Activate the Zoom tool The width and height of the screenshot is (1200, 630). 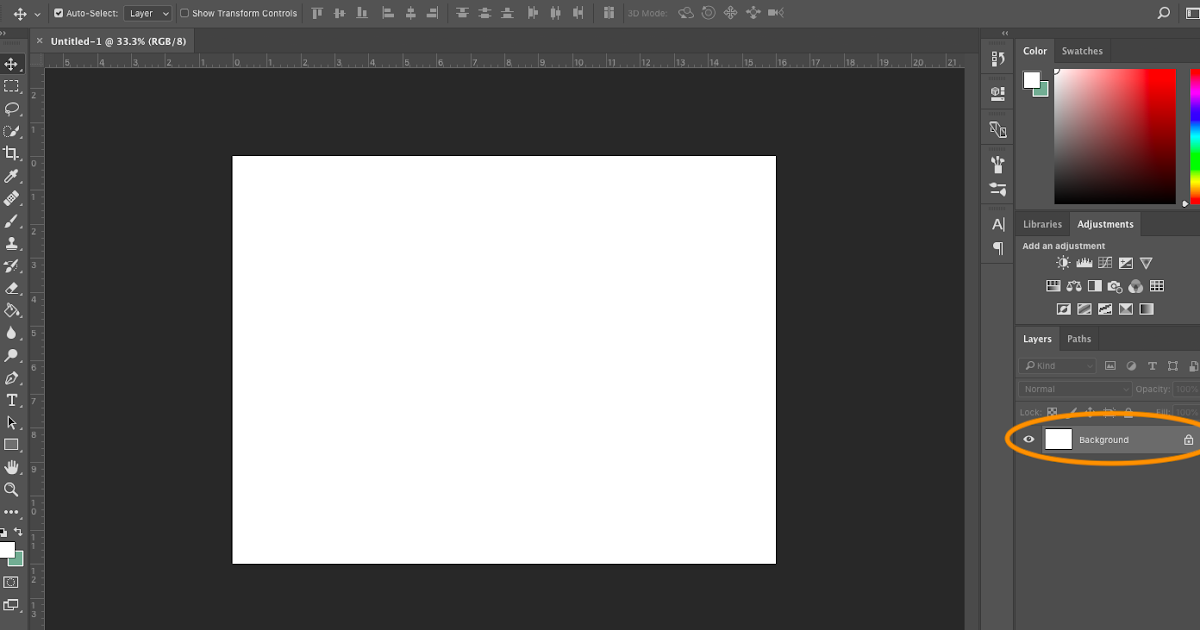click(x=12, y=490)
